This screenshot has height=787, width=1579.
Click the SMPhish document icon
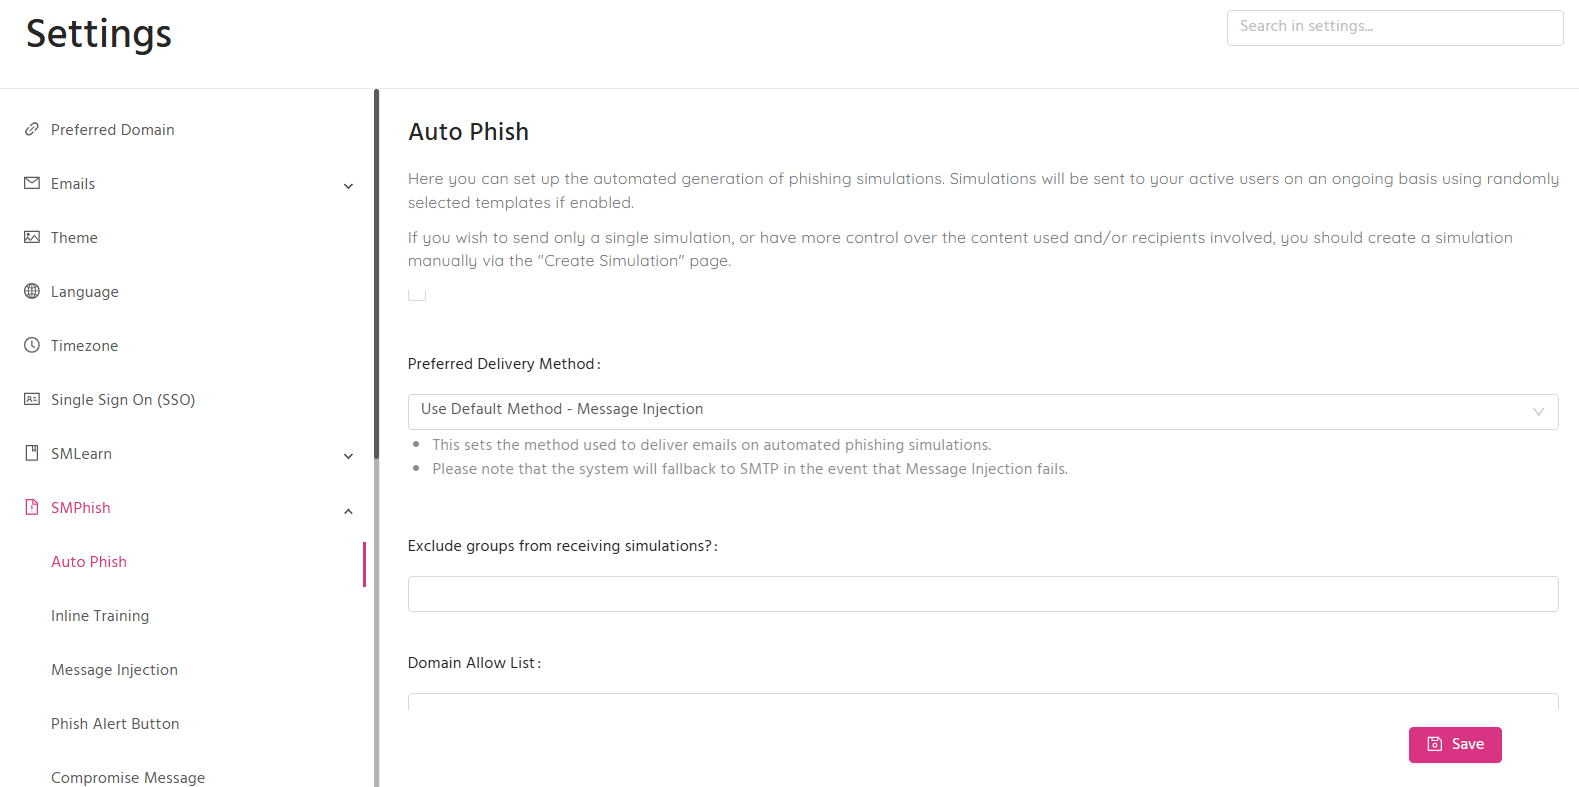click(32, 507)
